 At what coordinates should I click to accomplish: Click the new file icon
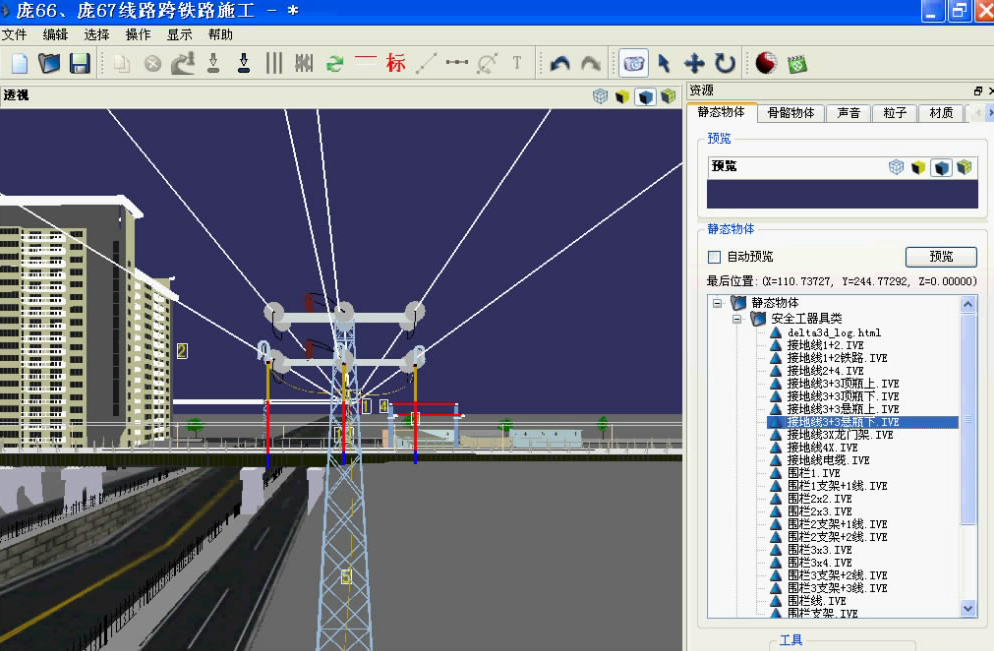point(20,63)
